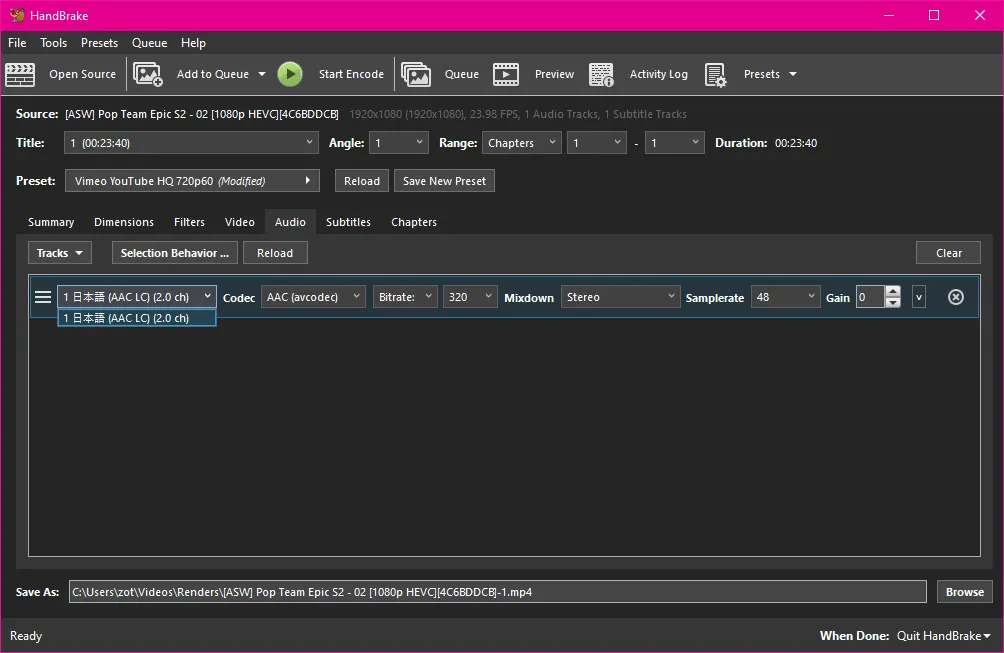
Task: Increase Gain using the stepper arrow
Action: [x=895, y=292]
